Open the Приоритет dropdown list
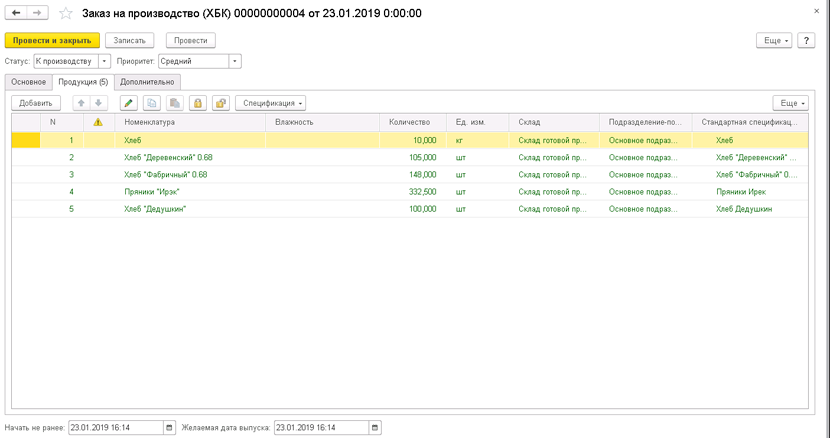This screenshot has height=438, width=830. click(x=235, y=61)
